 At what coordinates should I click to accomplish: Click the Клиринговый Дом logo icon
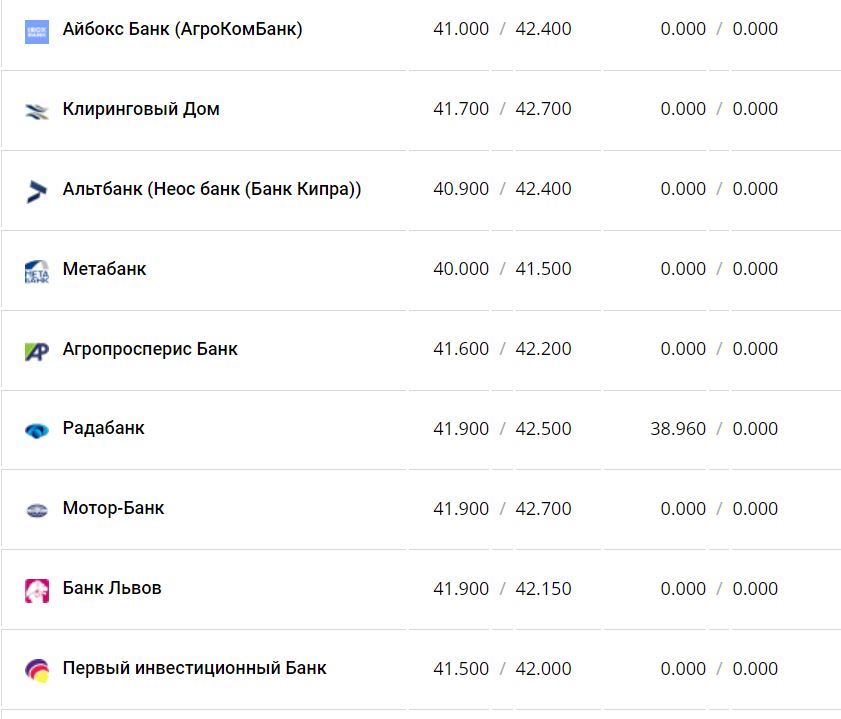[x=36, y=111]
